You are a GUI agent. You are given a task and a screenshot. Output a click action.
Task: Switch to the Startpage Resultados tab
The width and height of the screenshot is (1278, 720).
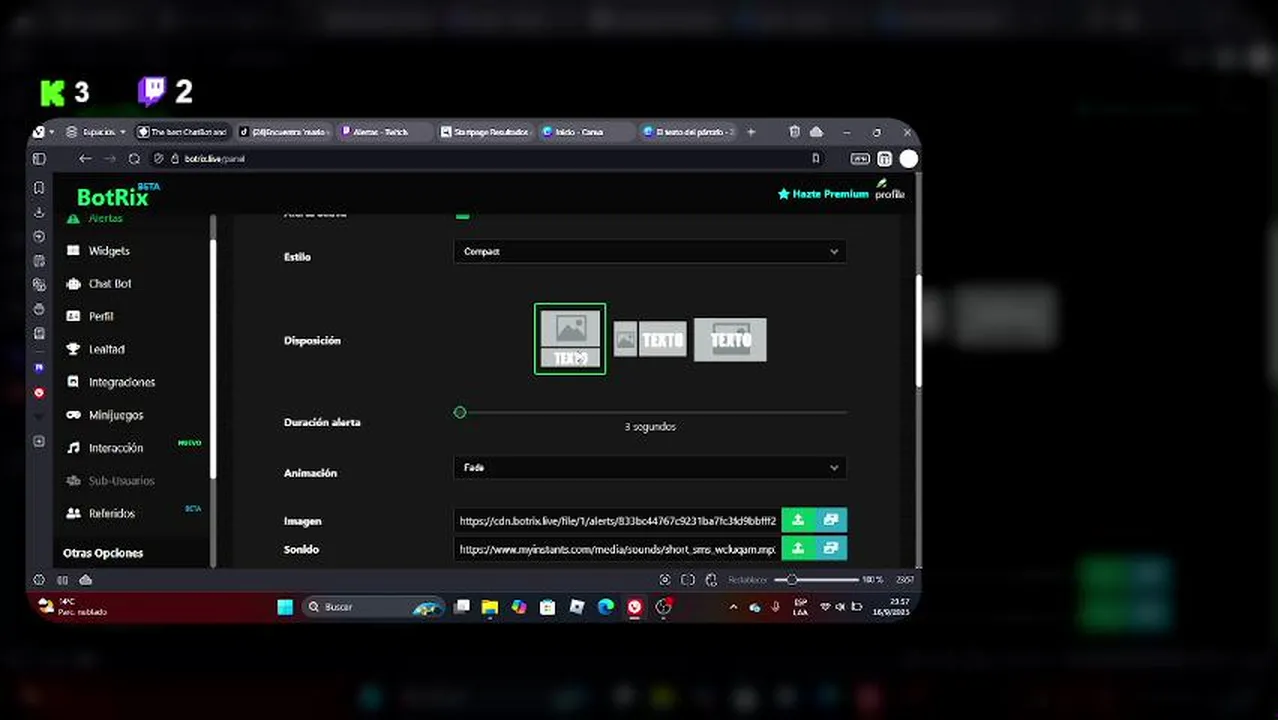point(486,132)
